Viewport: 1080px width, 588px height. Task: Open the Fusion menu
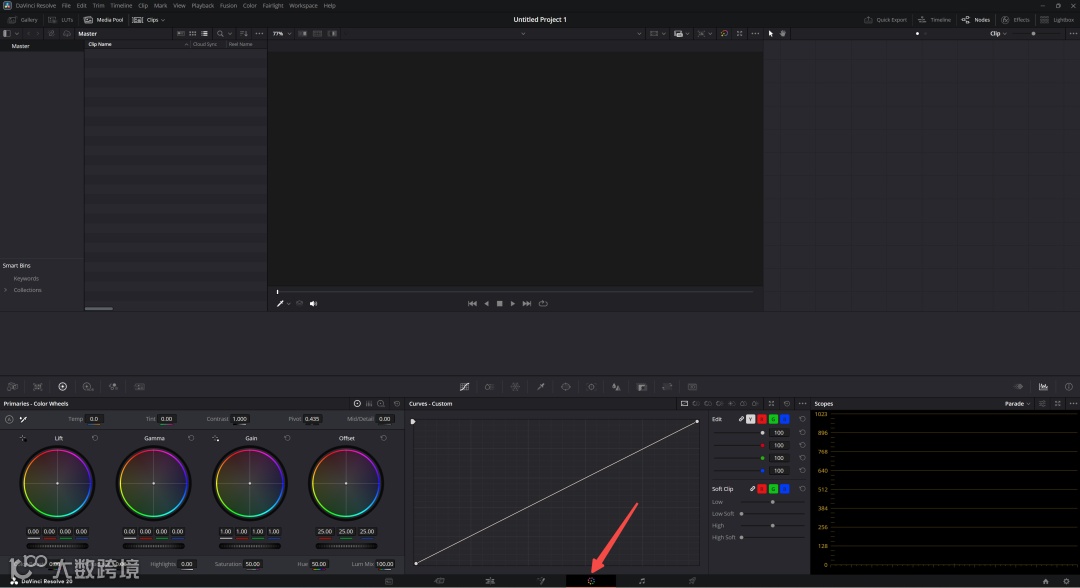229,6
